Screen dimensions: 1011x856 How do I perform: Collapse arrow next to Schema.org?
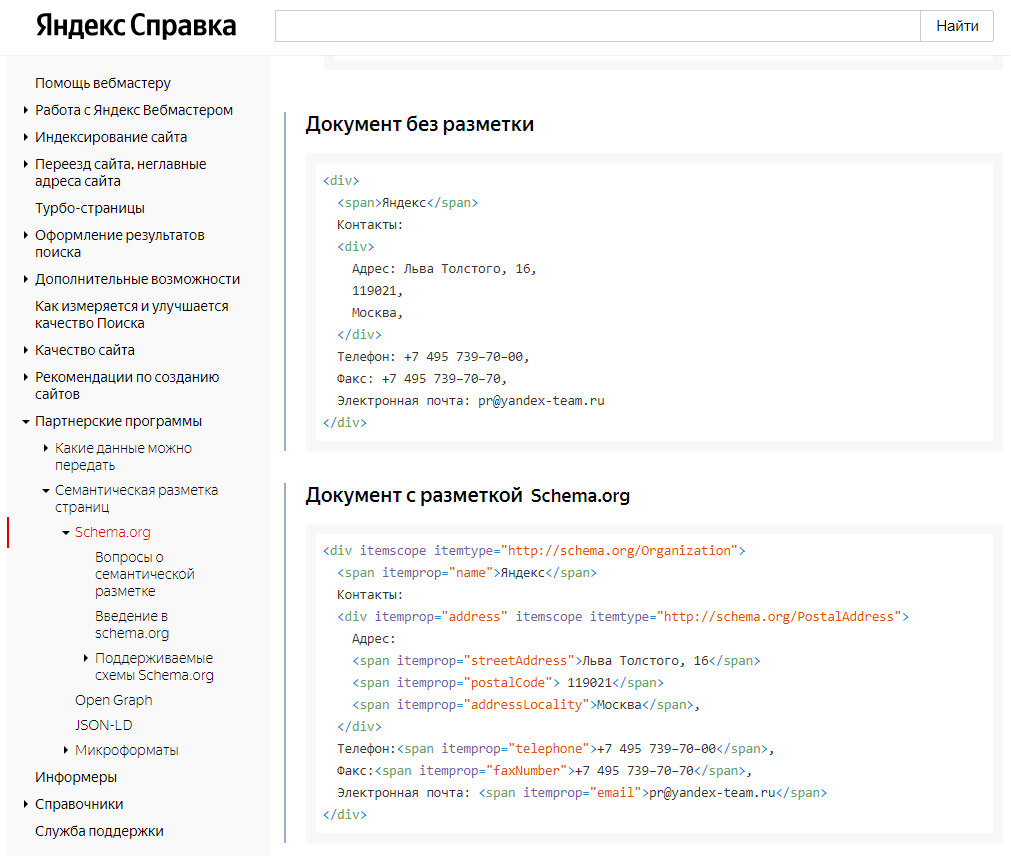(66, 532)
